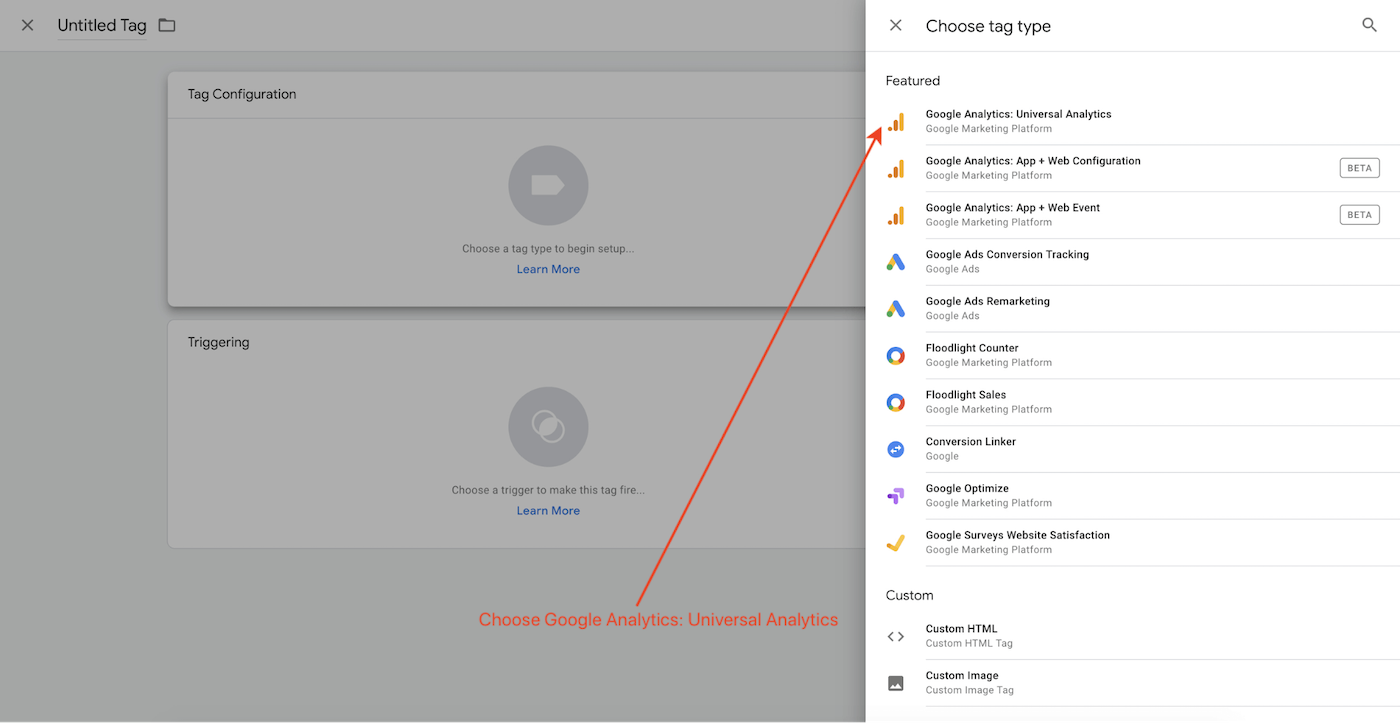The image size is (1400, 723).
Task: Click the Custom HTML code brackets icon
Action: pos(896,637)
